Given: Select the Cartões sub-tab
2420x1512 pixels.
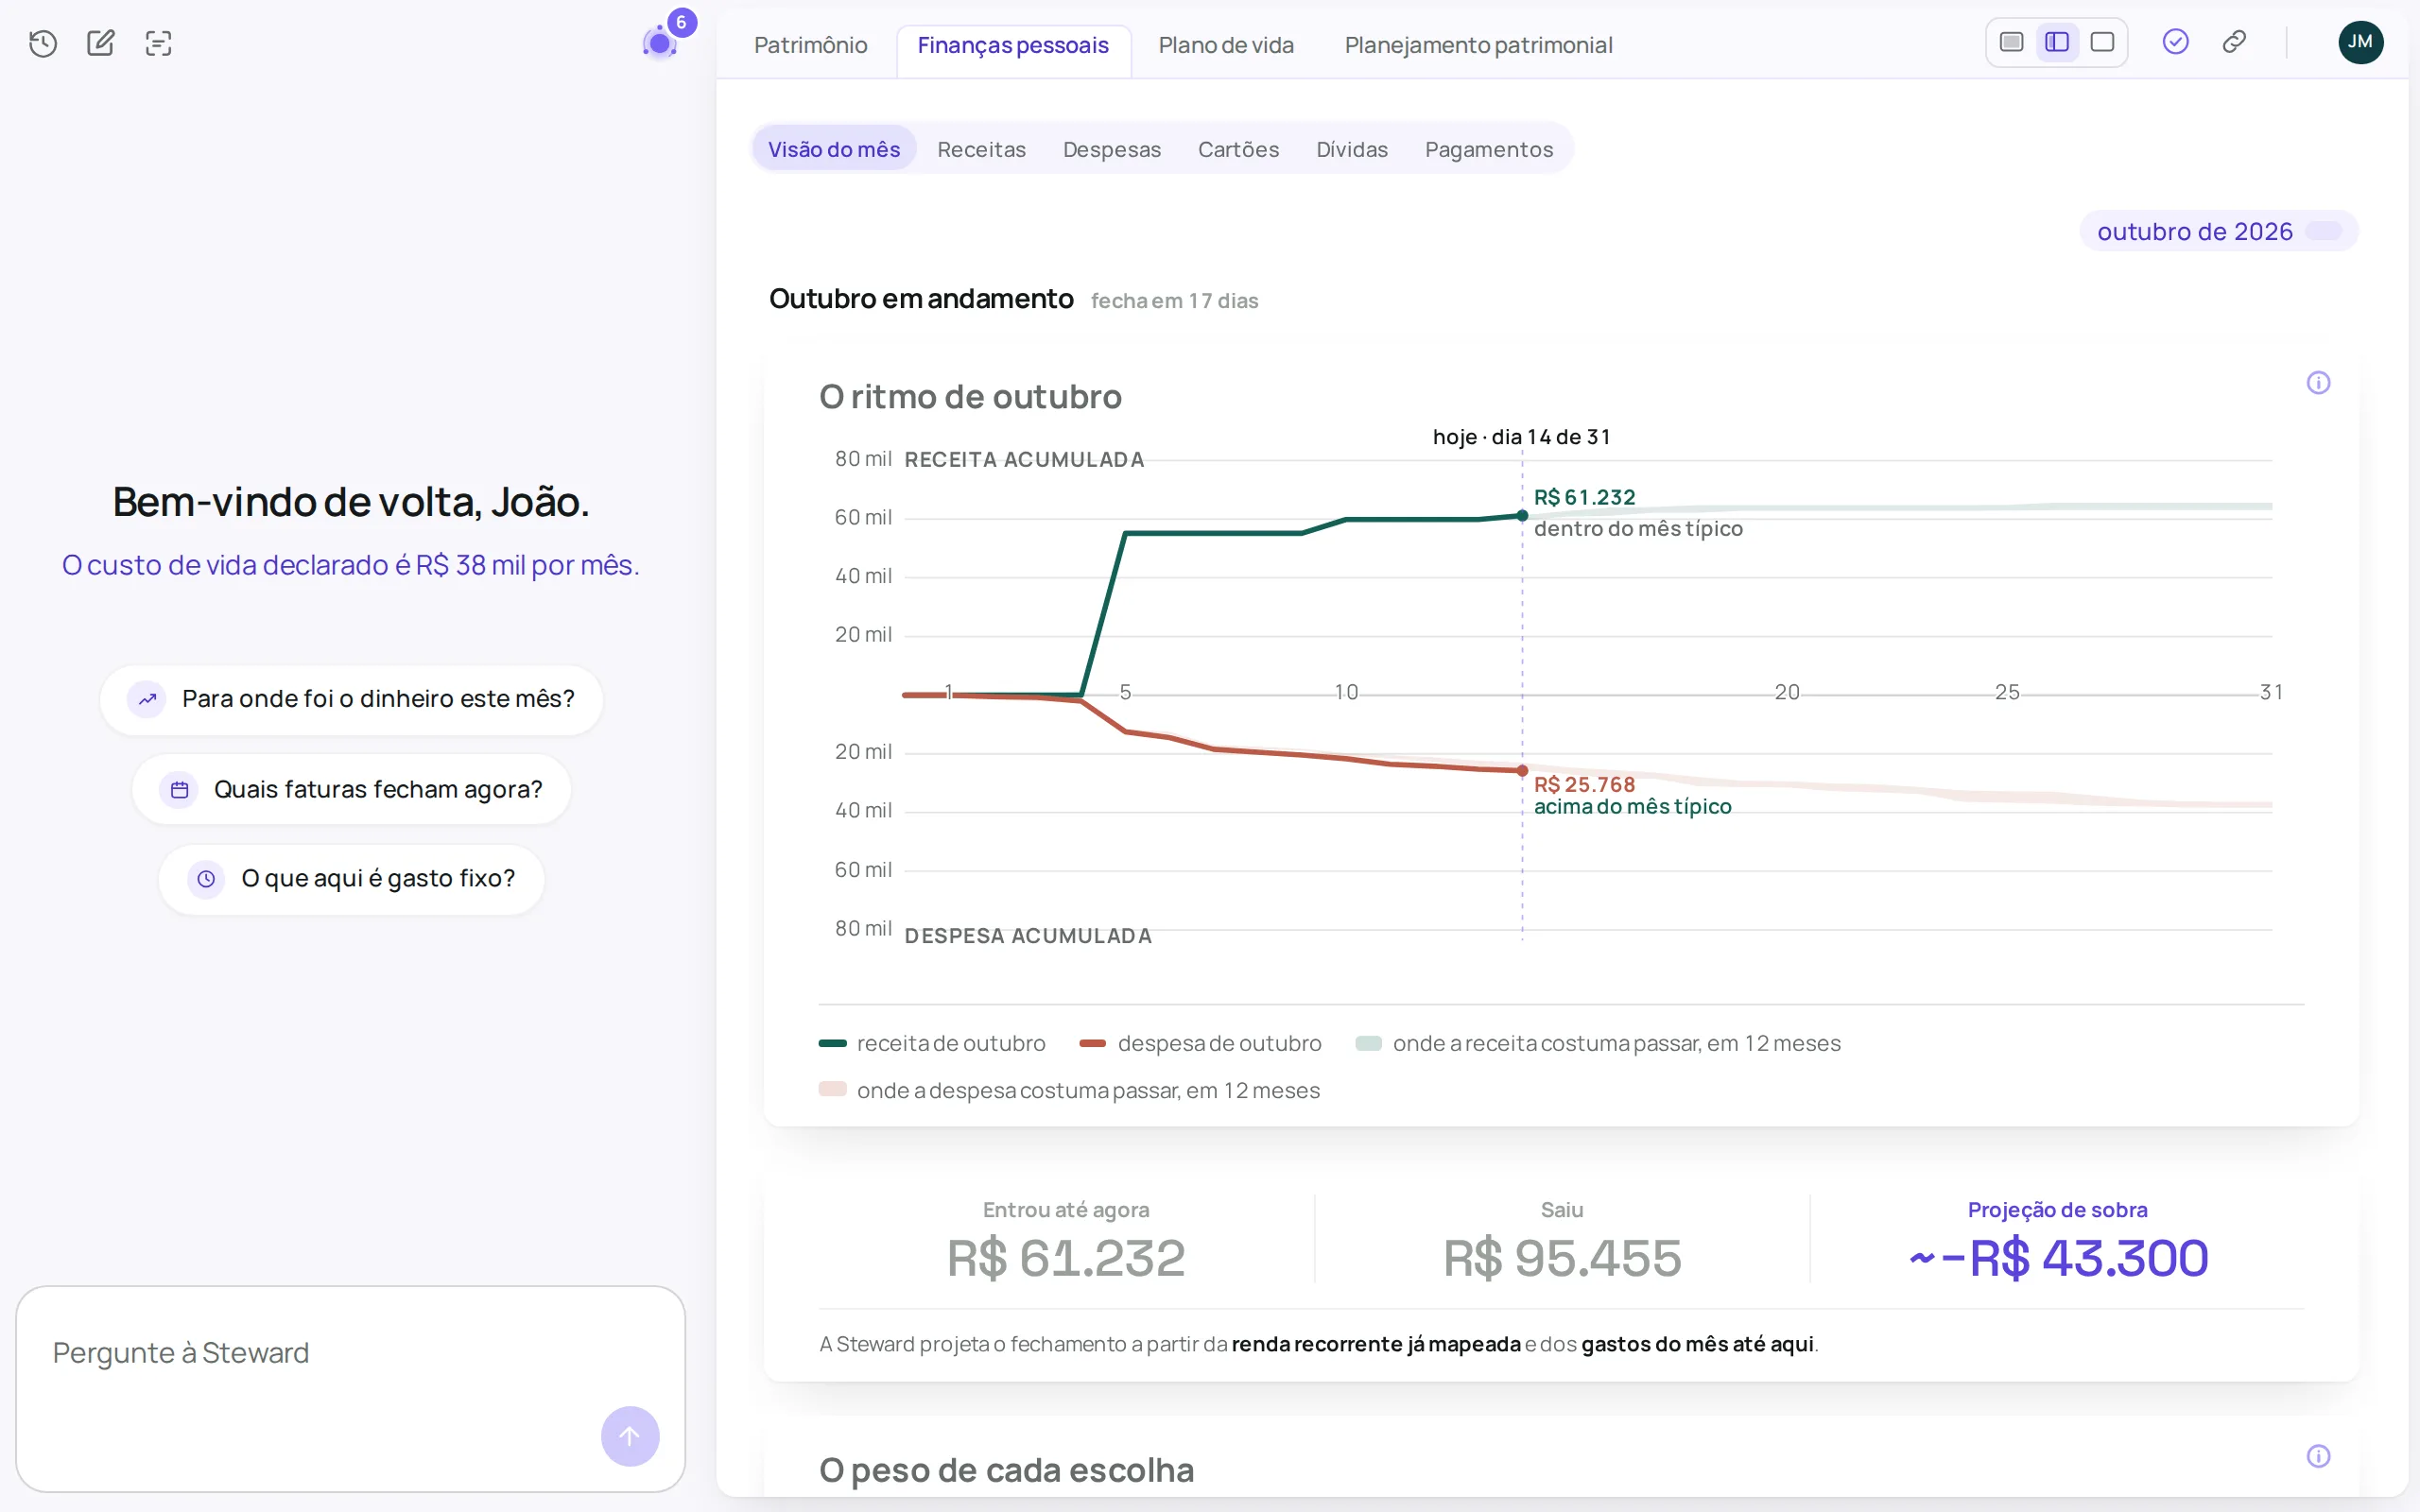Looking at the screenshot, I should click(1238, 149).
